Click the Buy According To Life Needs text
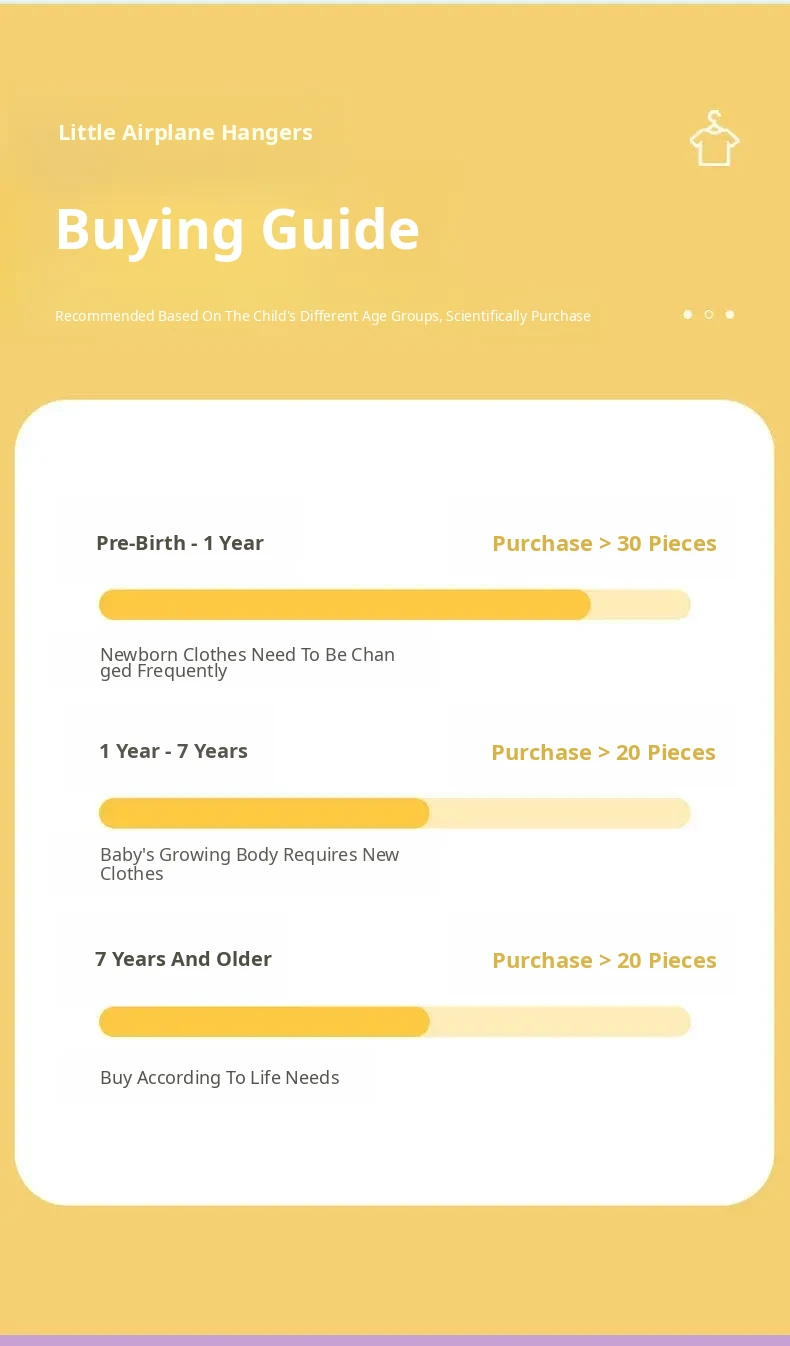The image size is (790, 1346). pos(219,1077)
